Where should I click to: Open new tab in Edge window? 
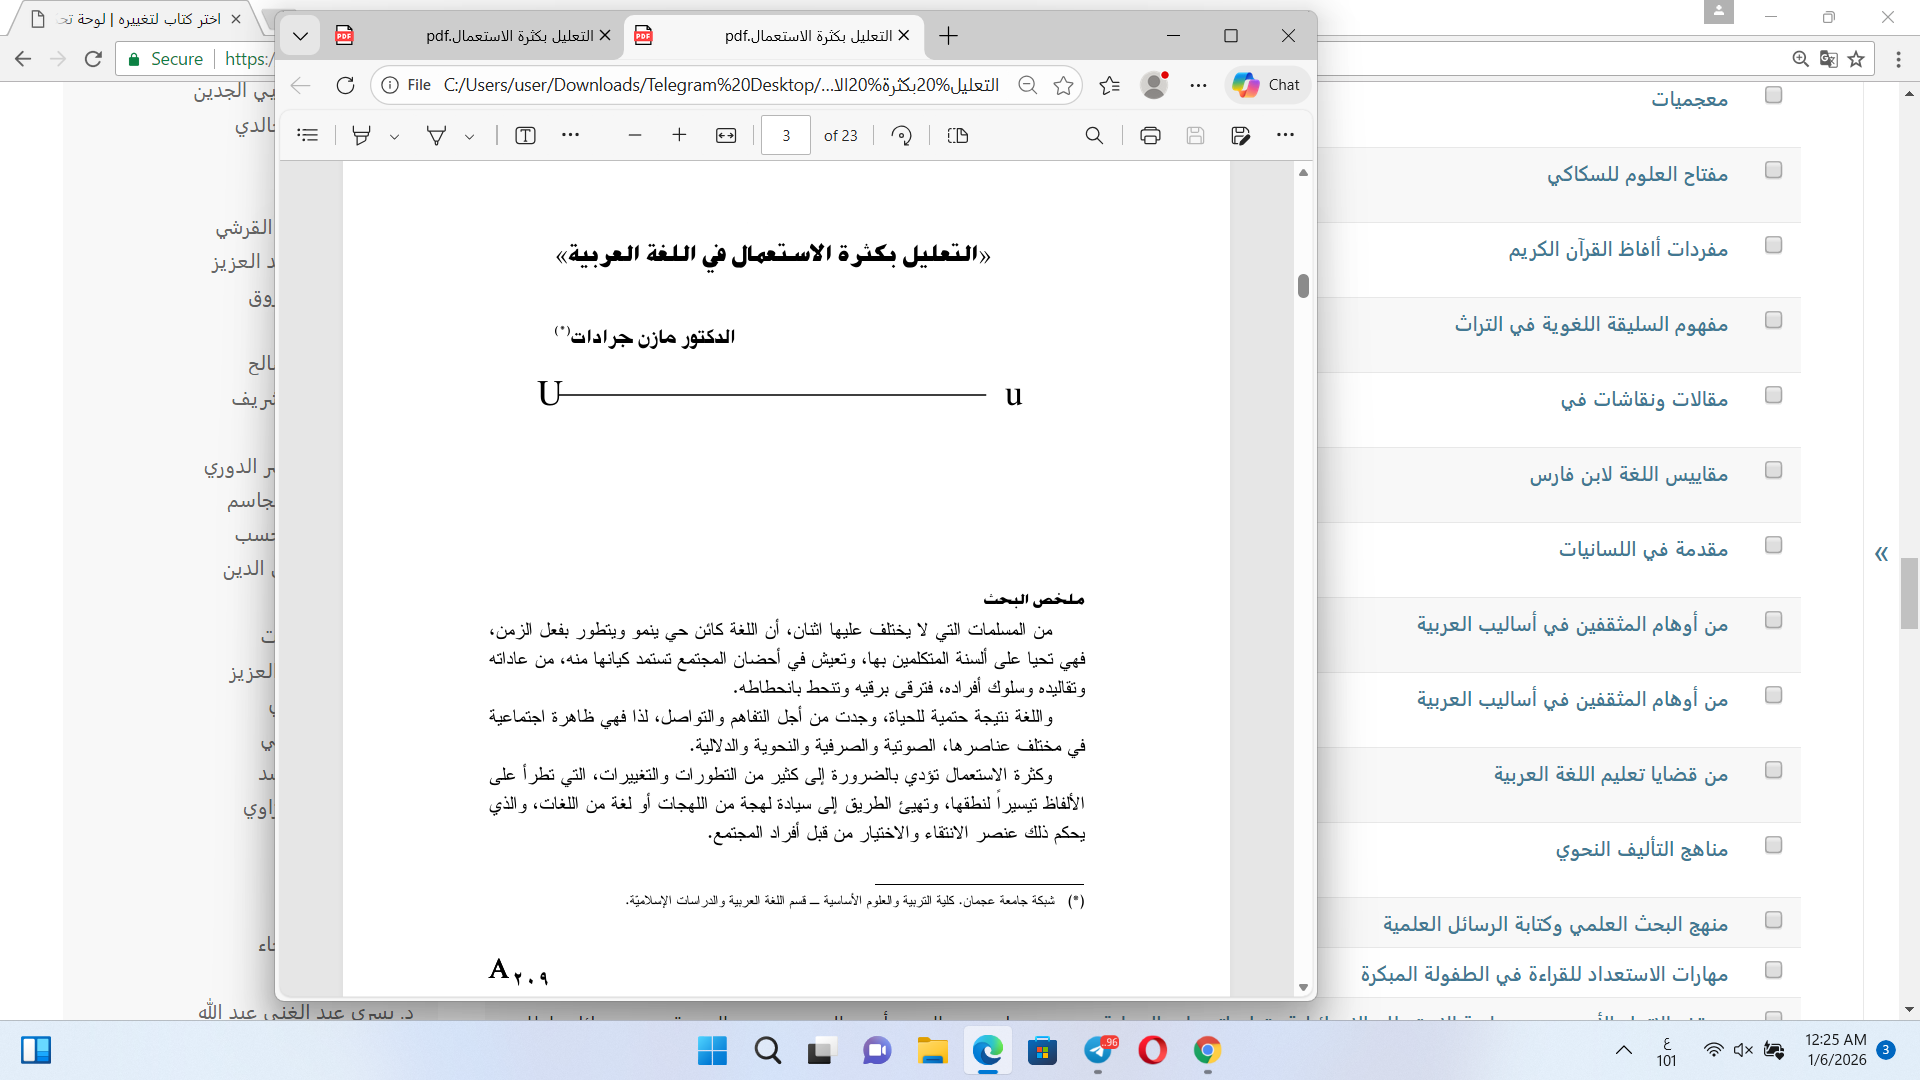948,36
